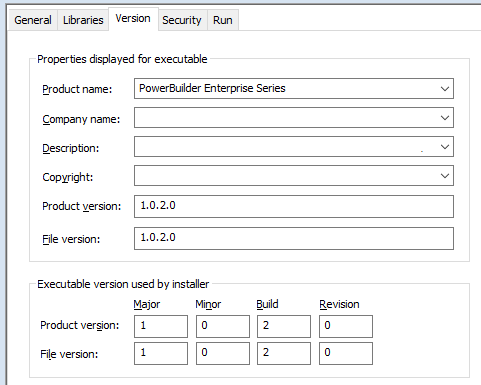Click the 'Copyright:' label

click(68, 177)
